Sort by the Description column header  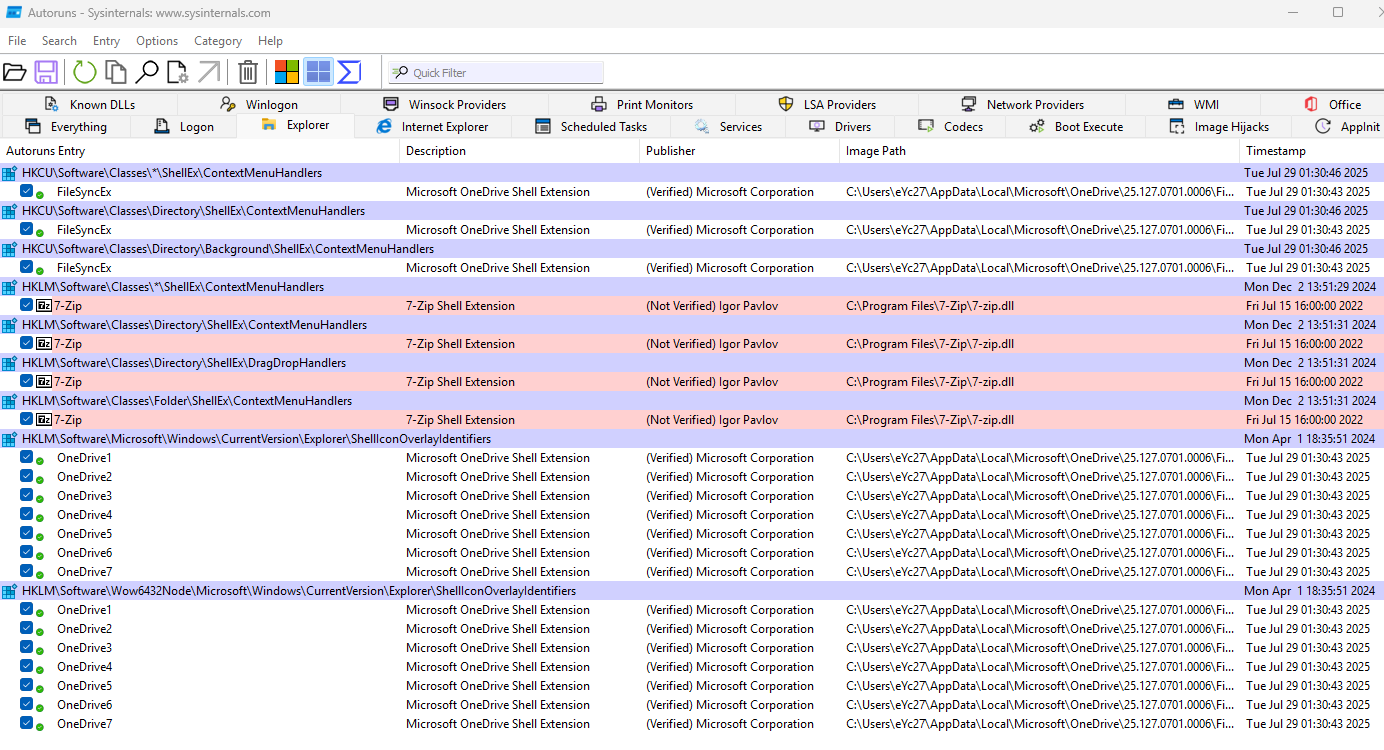(519, 151)
